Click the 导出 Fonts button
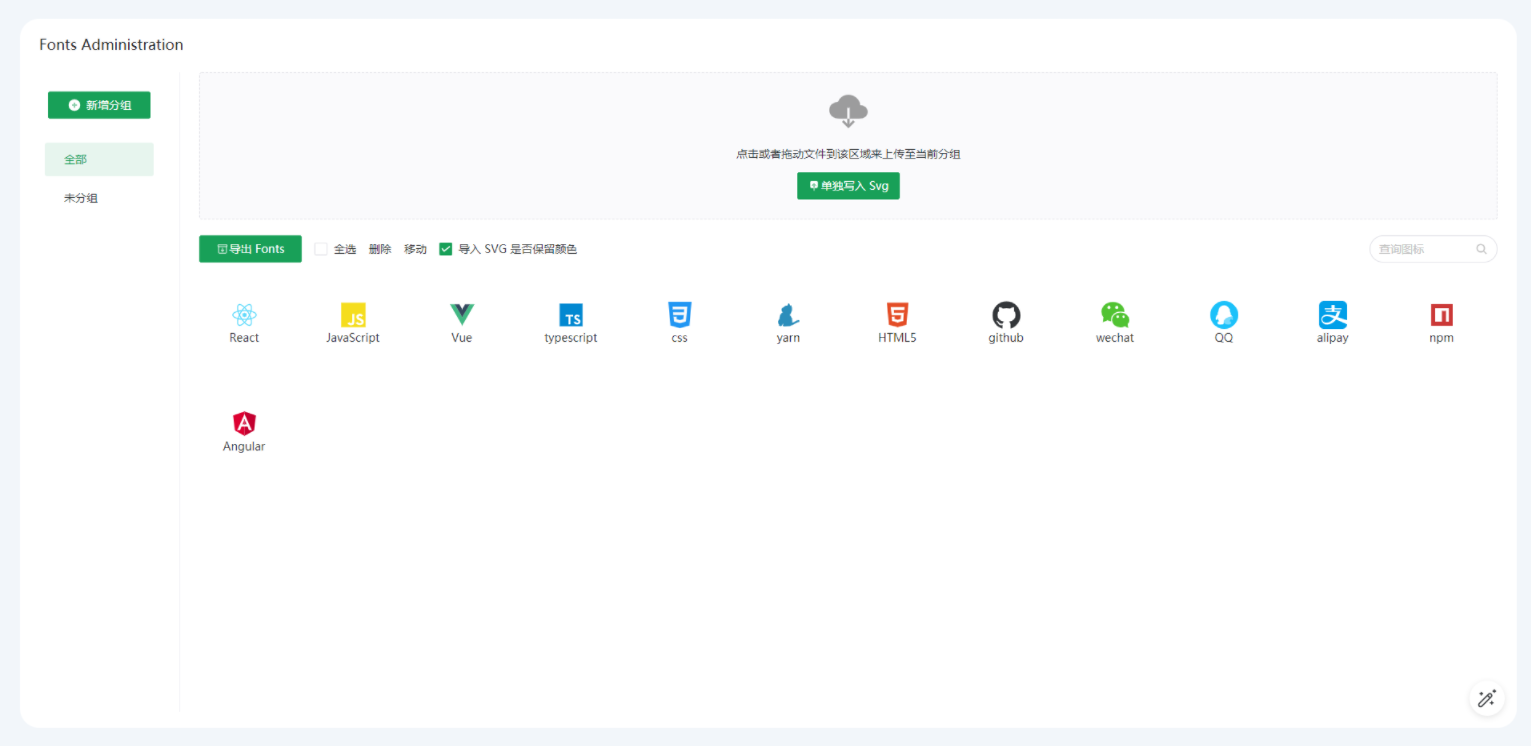Image resolution: width=1531 pixels, height=746 pixels. pyautogui.click(x=250, y=249)
